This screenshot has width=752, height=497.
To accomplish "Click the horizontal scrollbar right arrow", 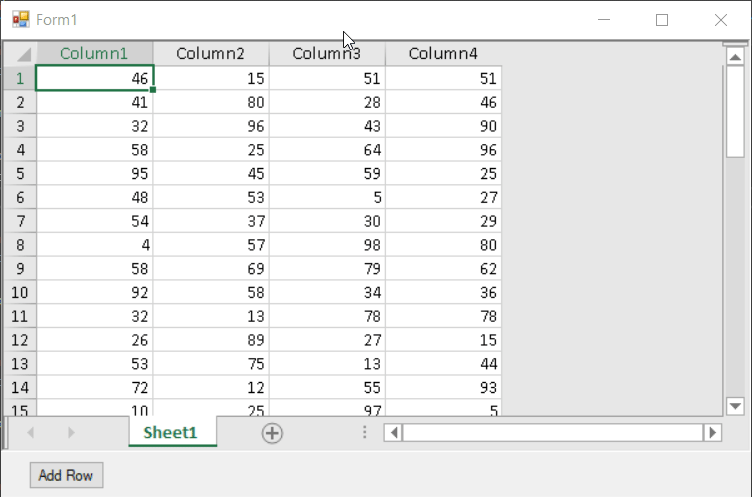I will [713, 433].
